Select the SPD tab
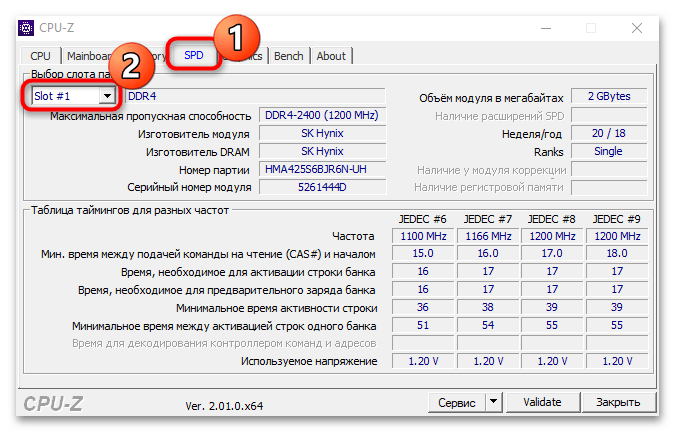This screenshot has width=675, height=432. pyautogui.click(x=194, y=55)
